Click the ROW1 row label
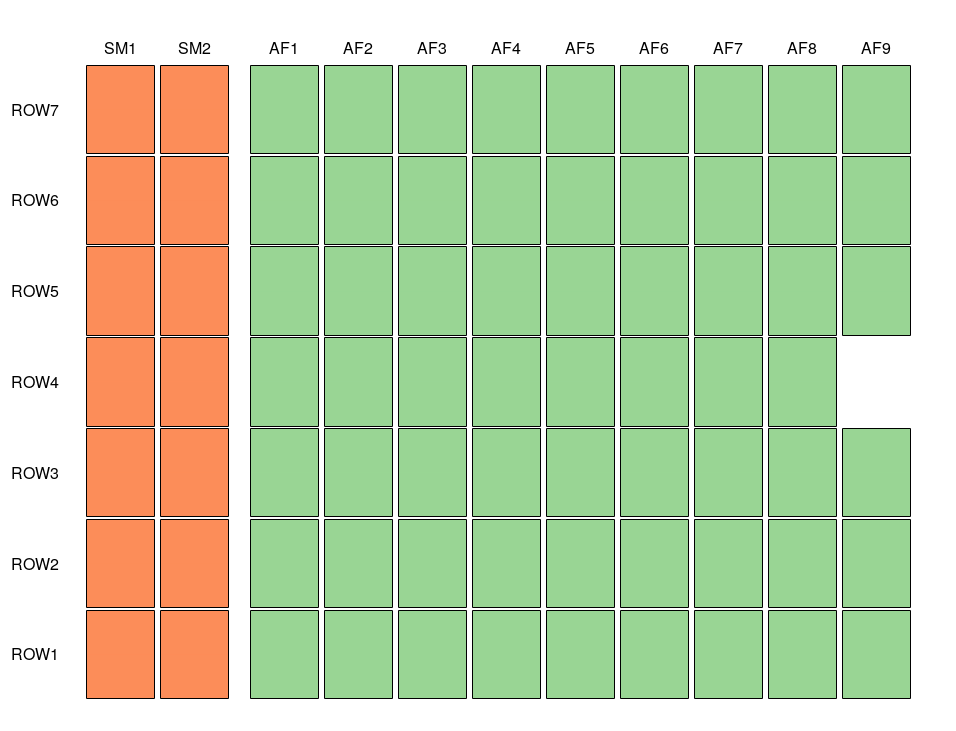The width and height of the screenshot is (956, 731). (x=35, y=654)
